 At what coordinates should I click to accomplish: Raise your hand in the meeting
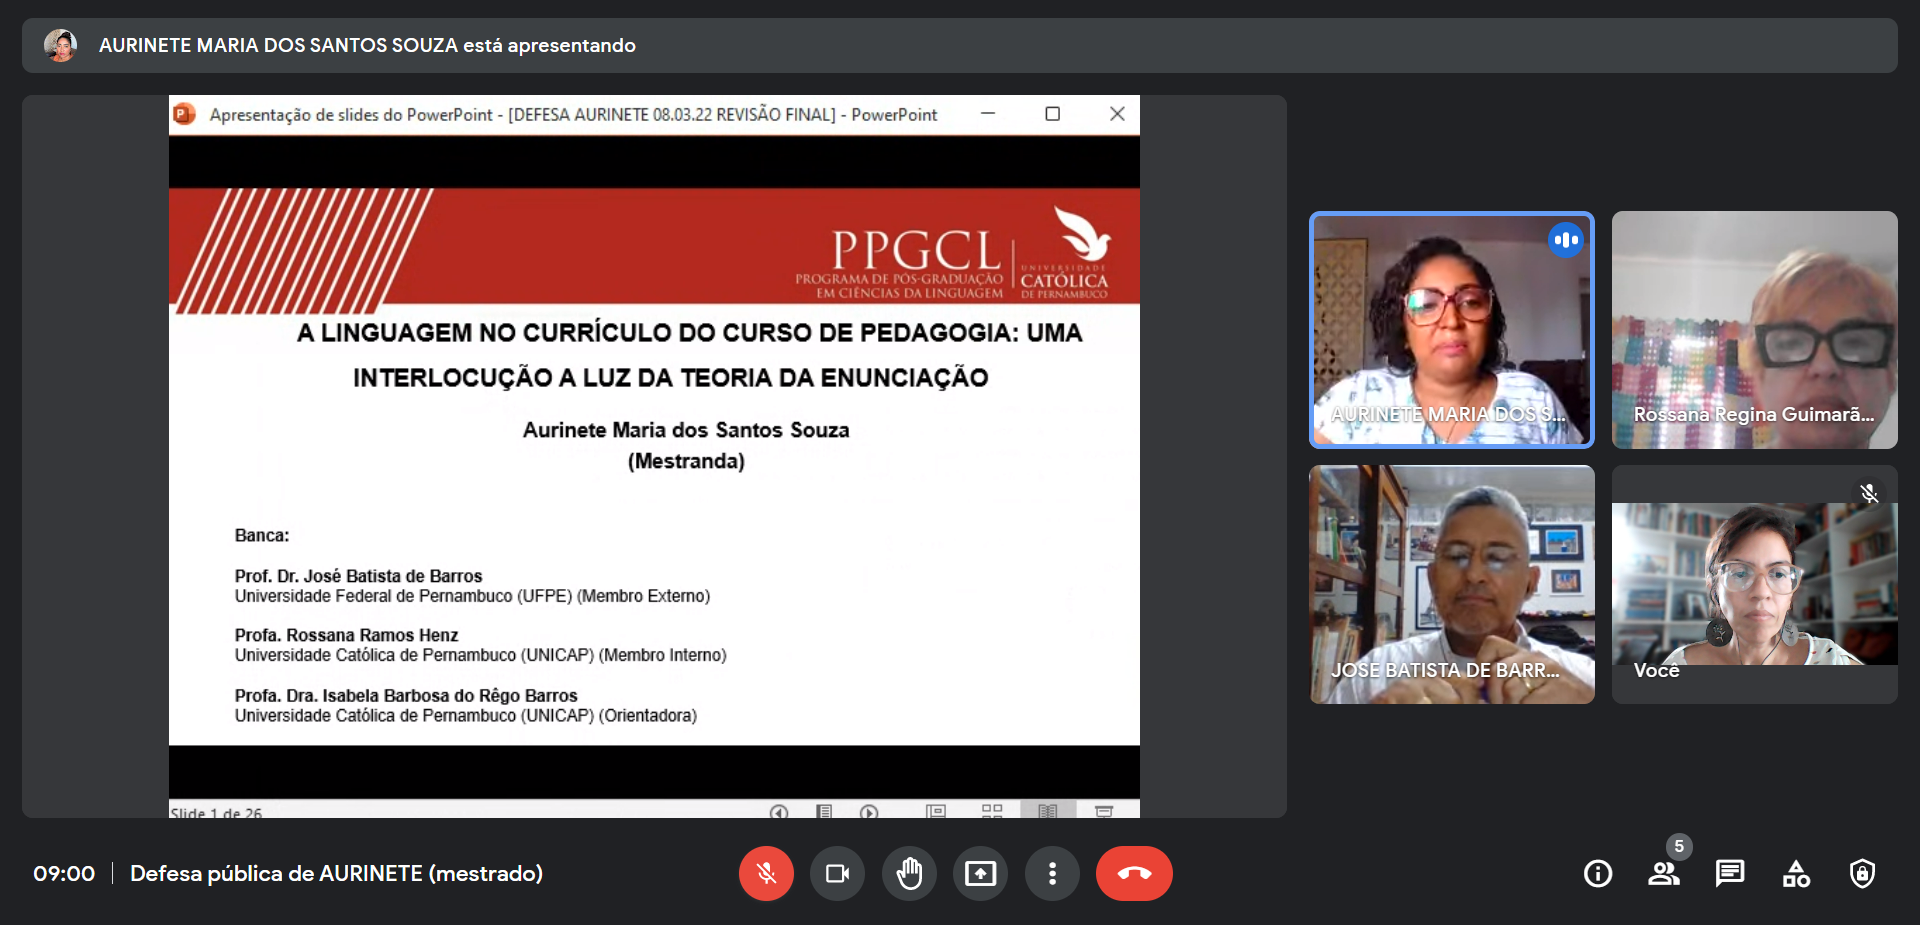909,873
